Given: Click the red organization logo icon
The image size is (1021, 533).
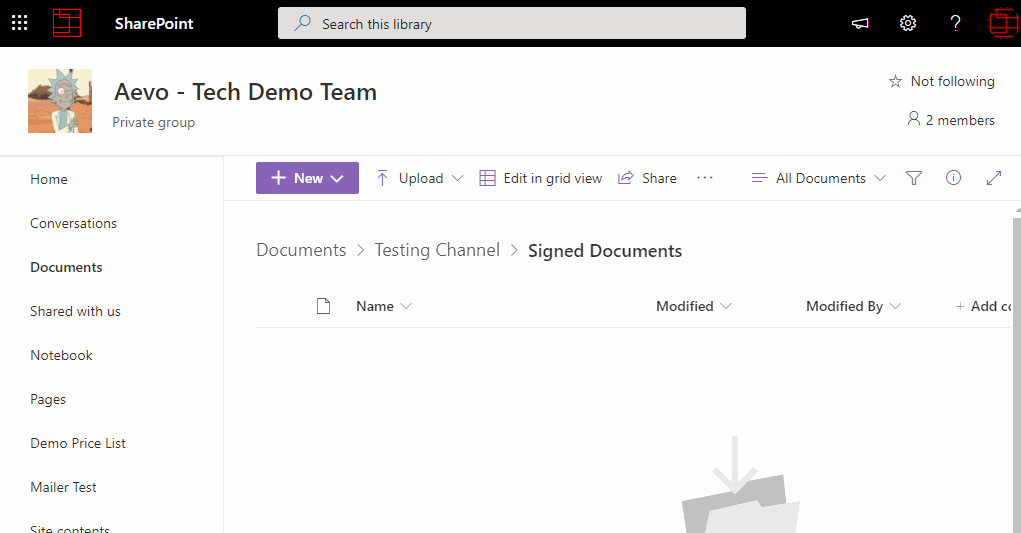Looking at the screenshot, I should 67,23.
